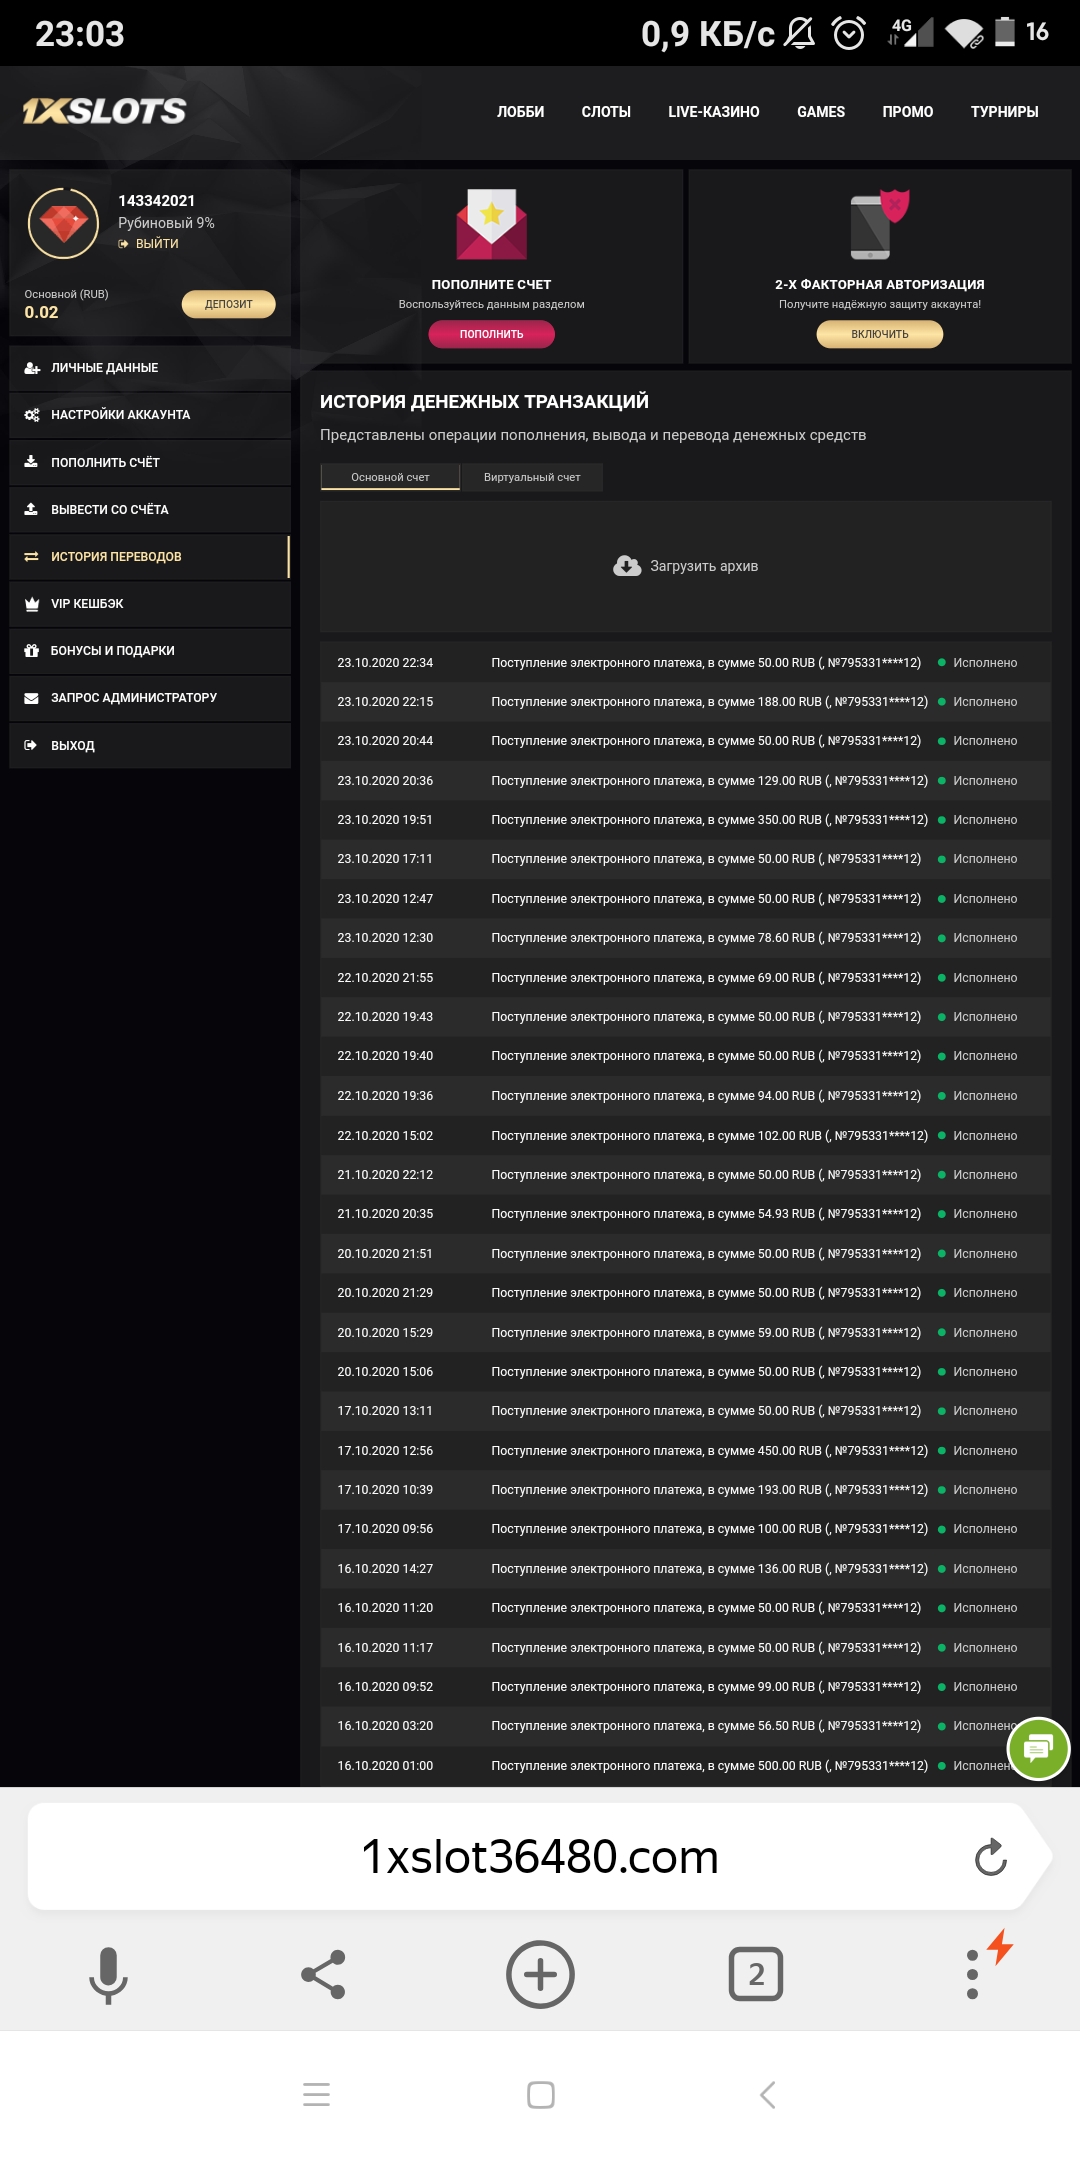Select Пополнить счёт in the sidebar
1080x2160 pixels.
[150, 462]
